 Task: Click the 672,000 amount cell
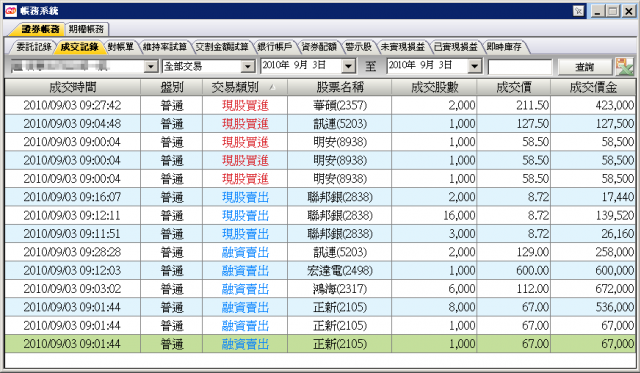point(593,289)
